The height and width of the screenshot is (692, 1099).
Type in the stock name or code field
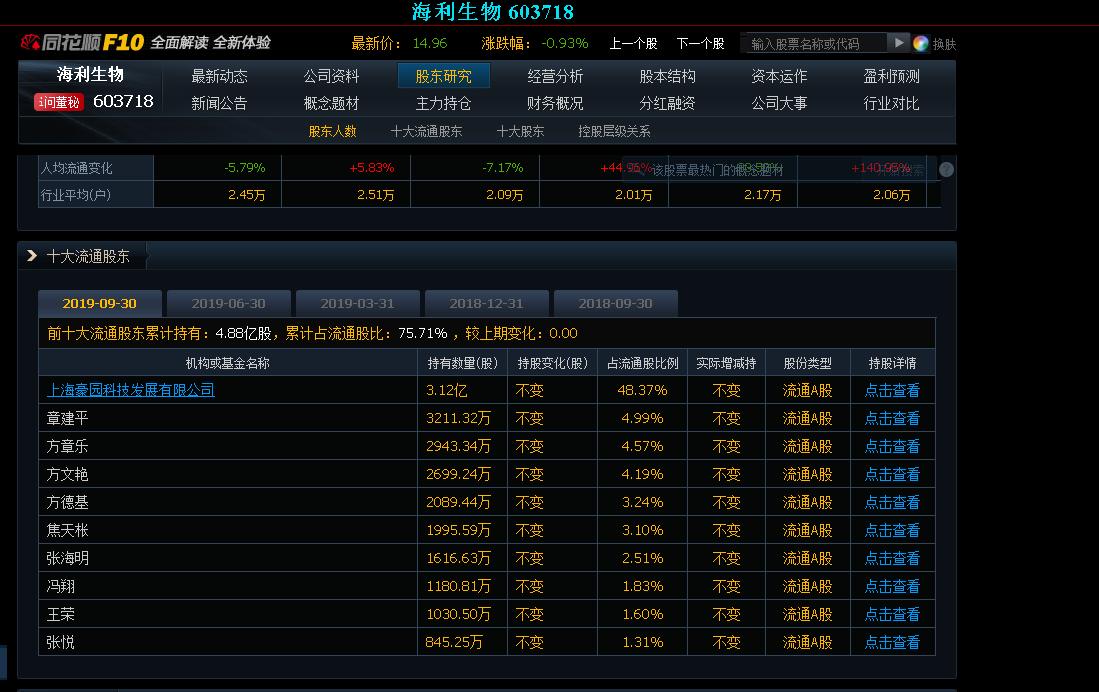(x=817, y=43)
